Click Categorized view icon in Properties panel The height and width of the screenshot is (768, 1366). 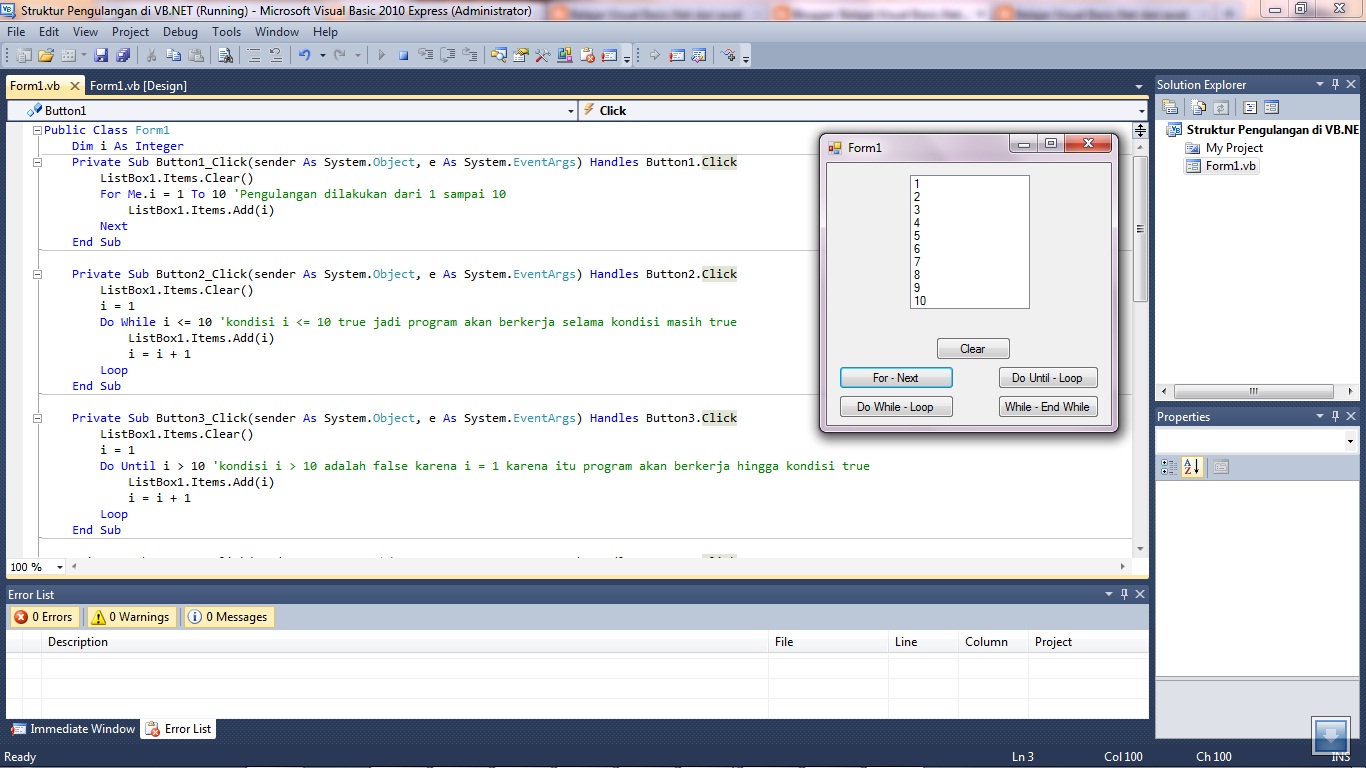coord(1169,466)
